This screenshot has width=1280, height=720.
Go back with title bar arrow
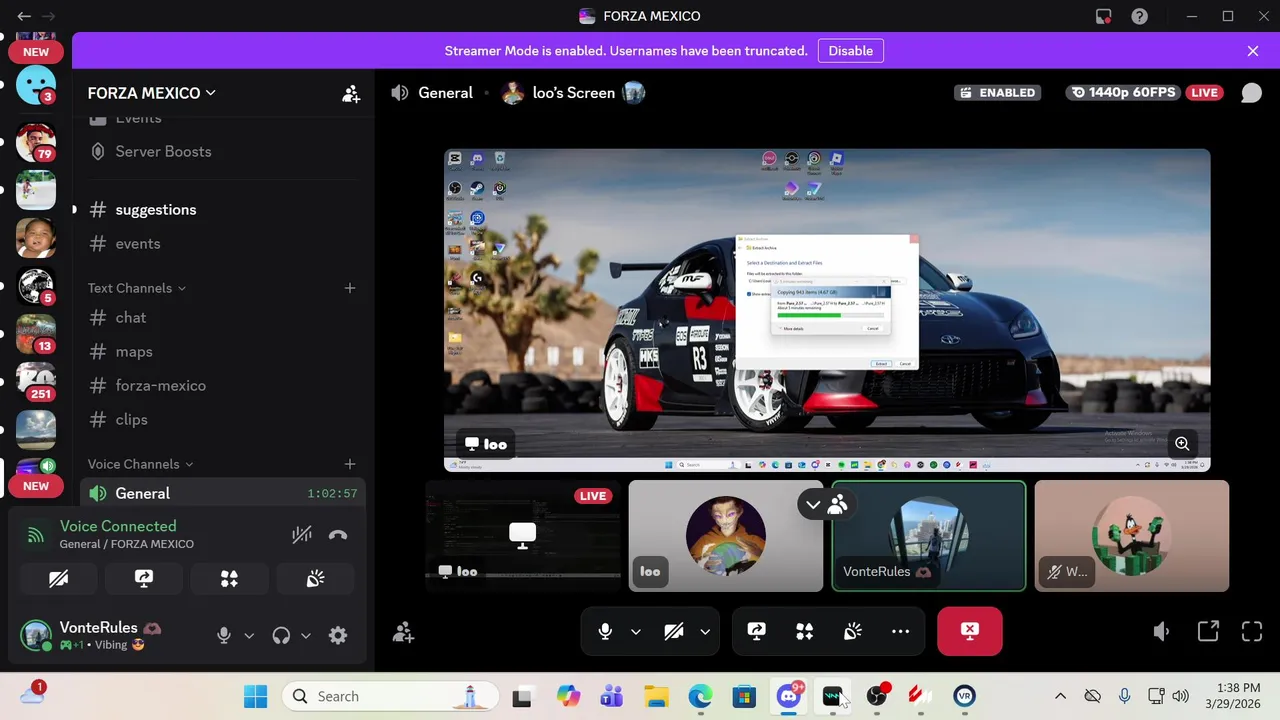point(24,16)
